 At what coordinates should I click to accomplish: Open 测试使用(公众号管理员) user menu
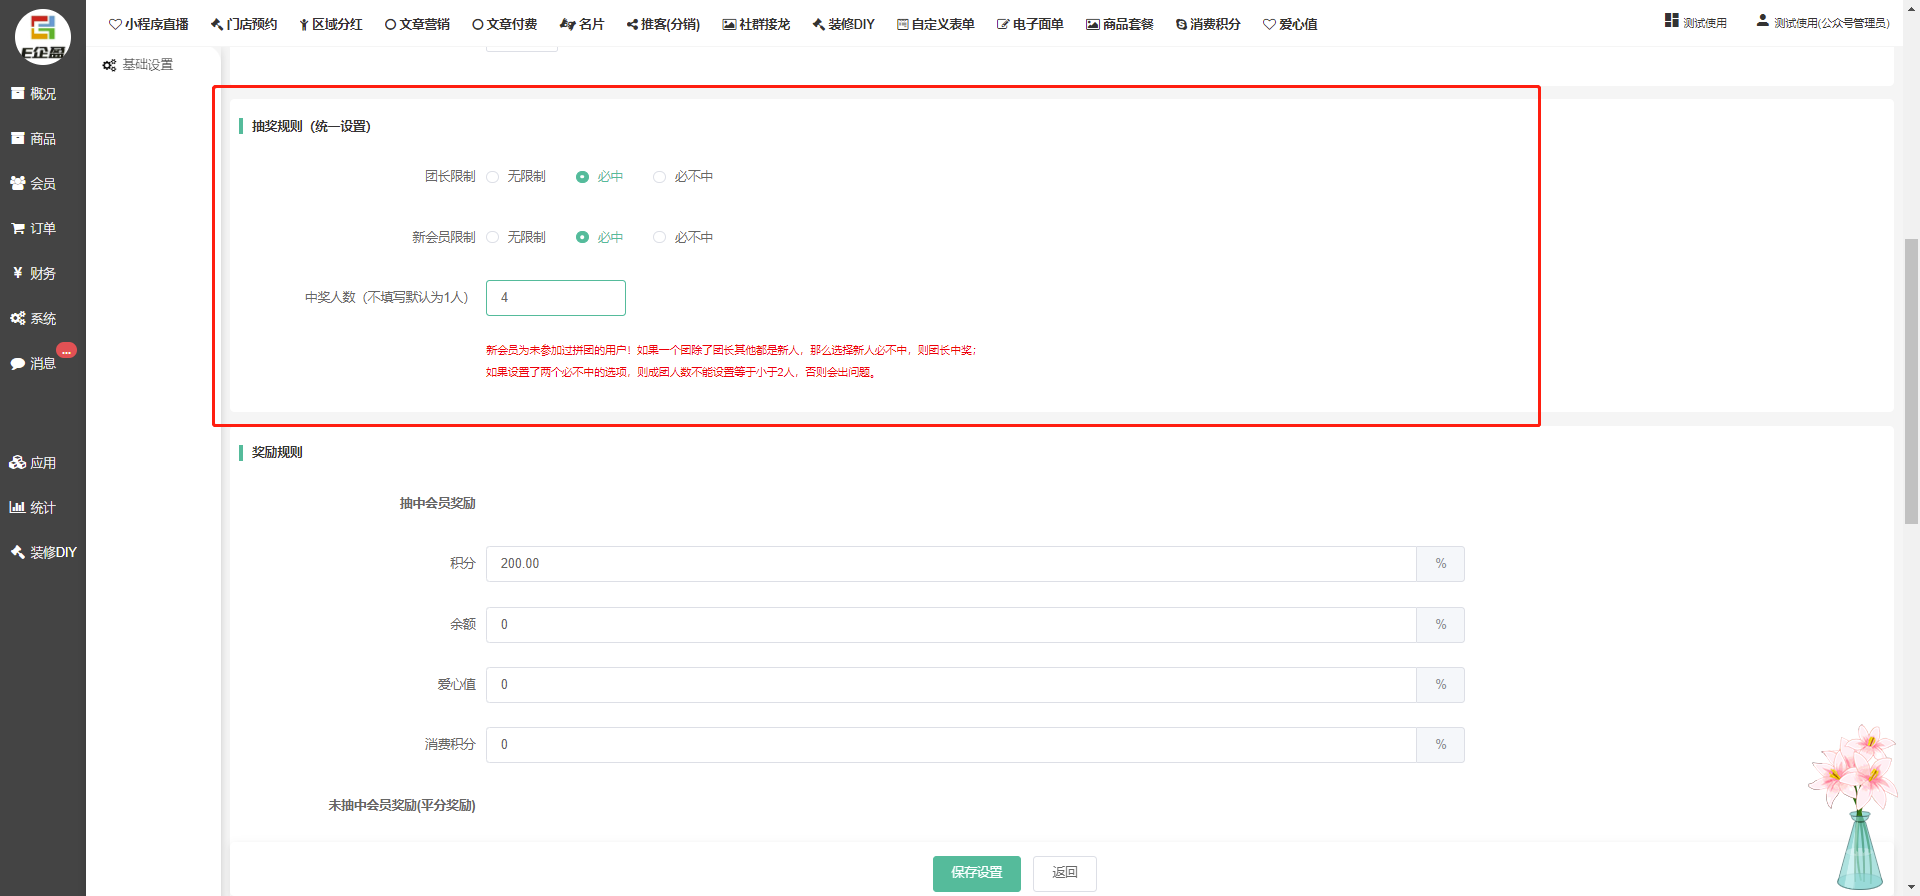pyautogui.click(x=1823, y=22)
